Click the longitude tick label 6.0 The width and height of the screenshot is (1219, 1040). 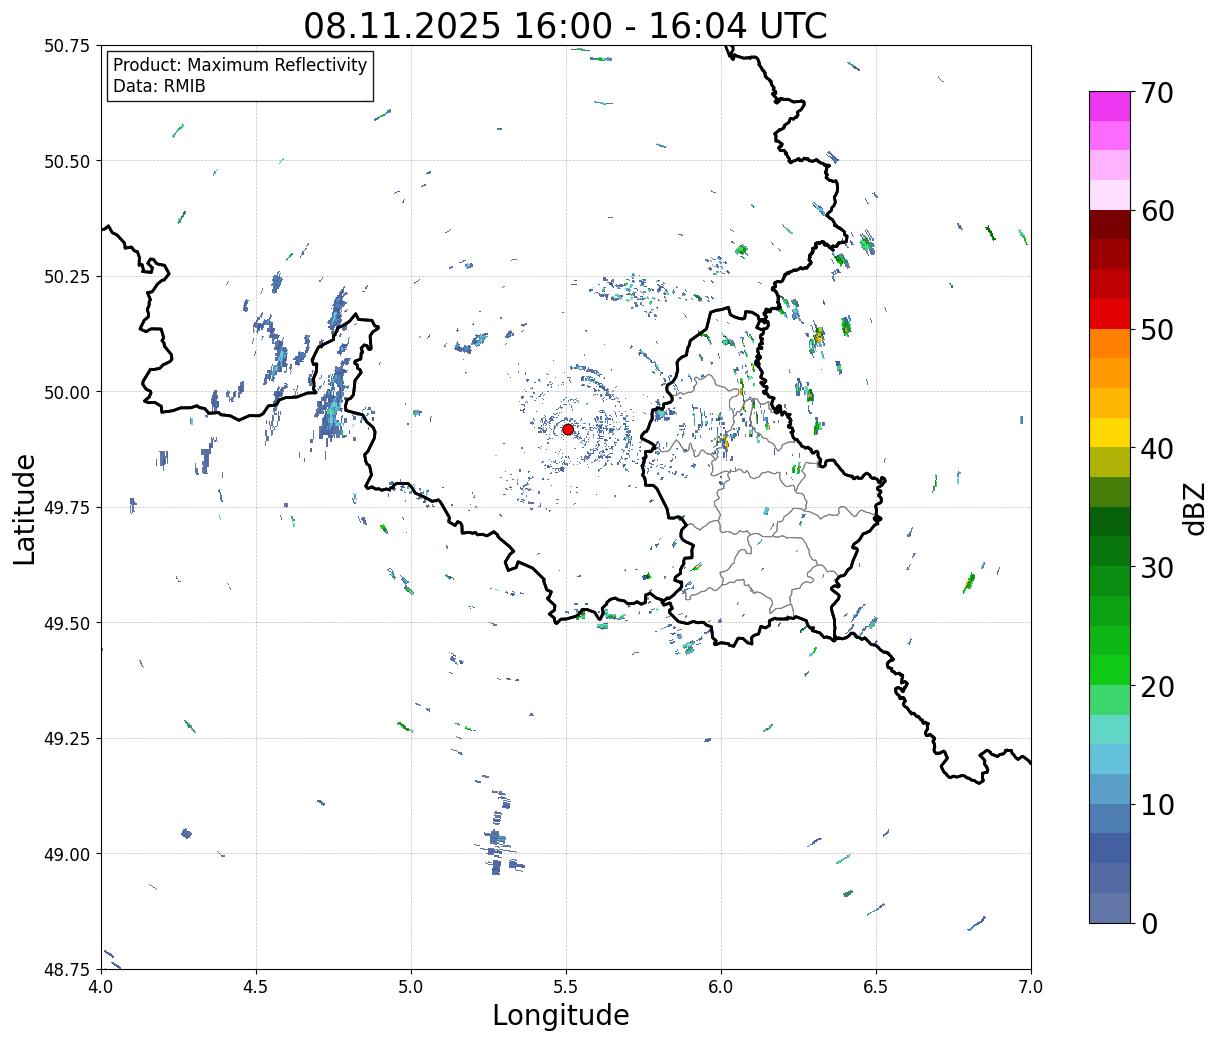pyautogui.click(x=721, y=987)
